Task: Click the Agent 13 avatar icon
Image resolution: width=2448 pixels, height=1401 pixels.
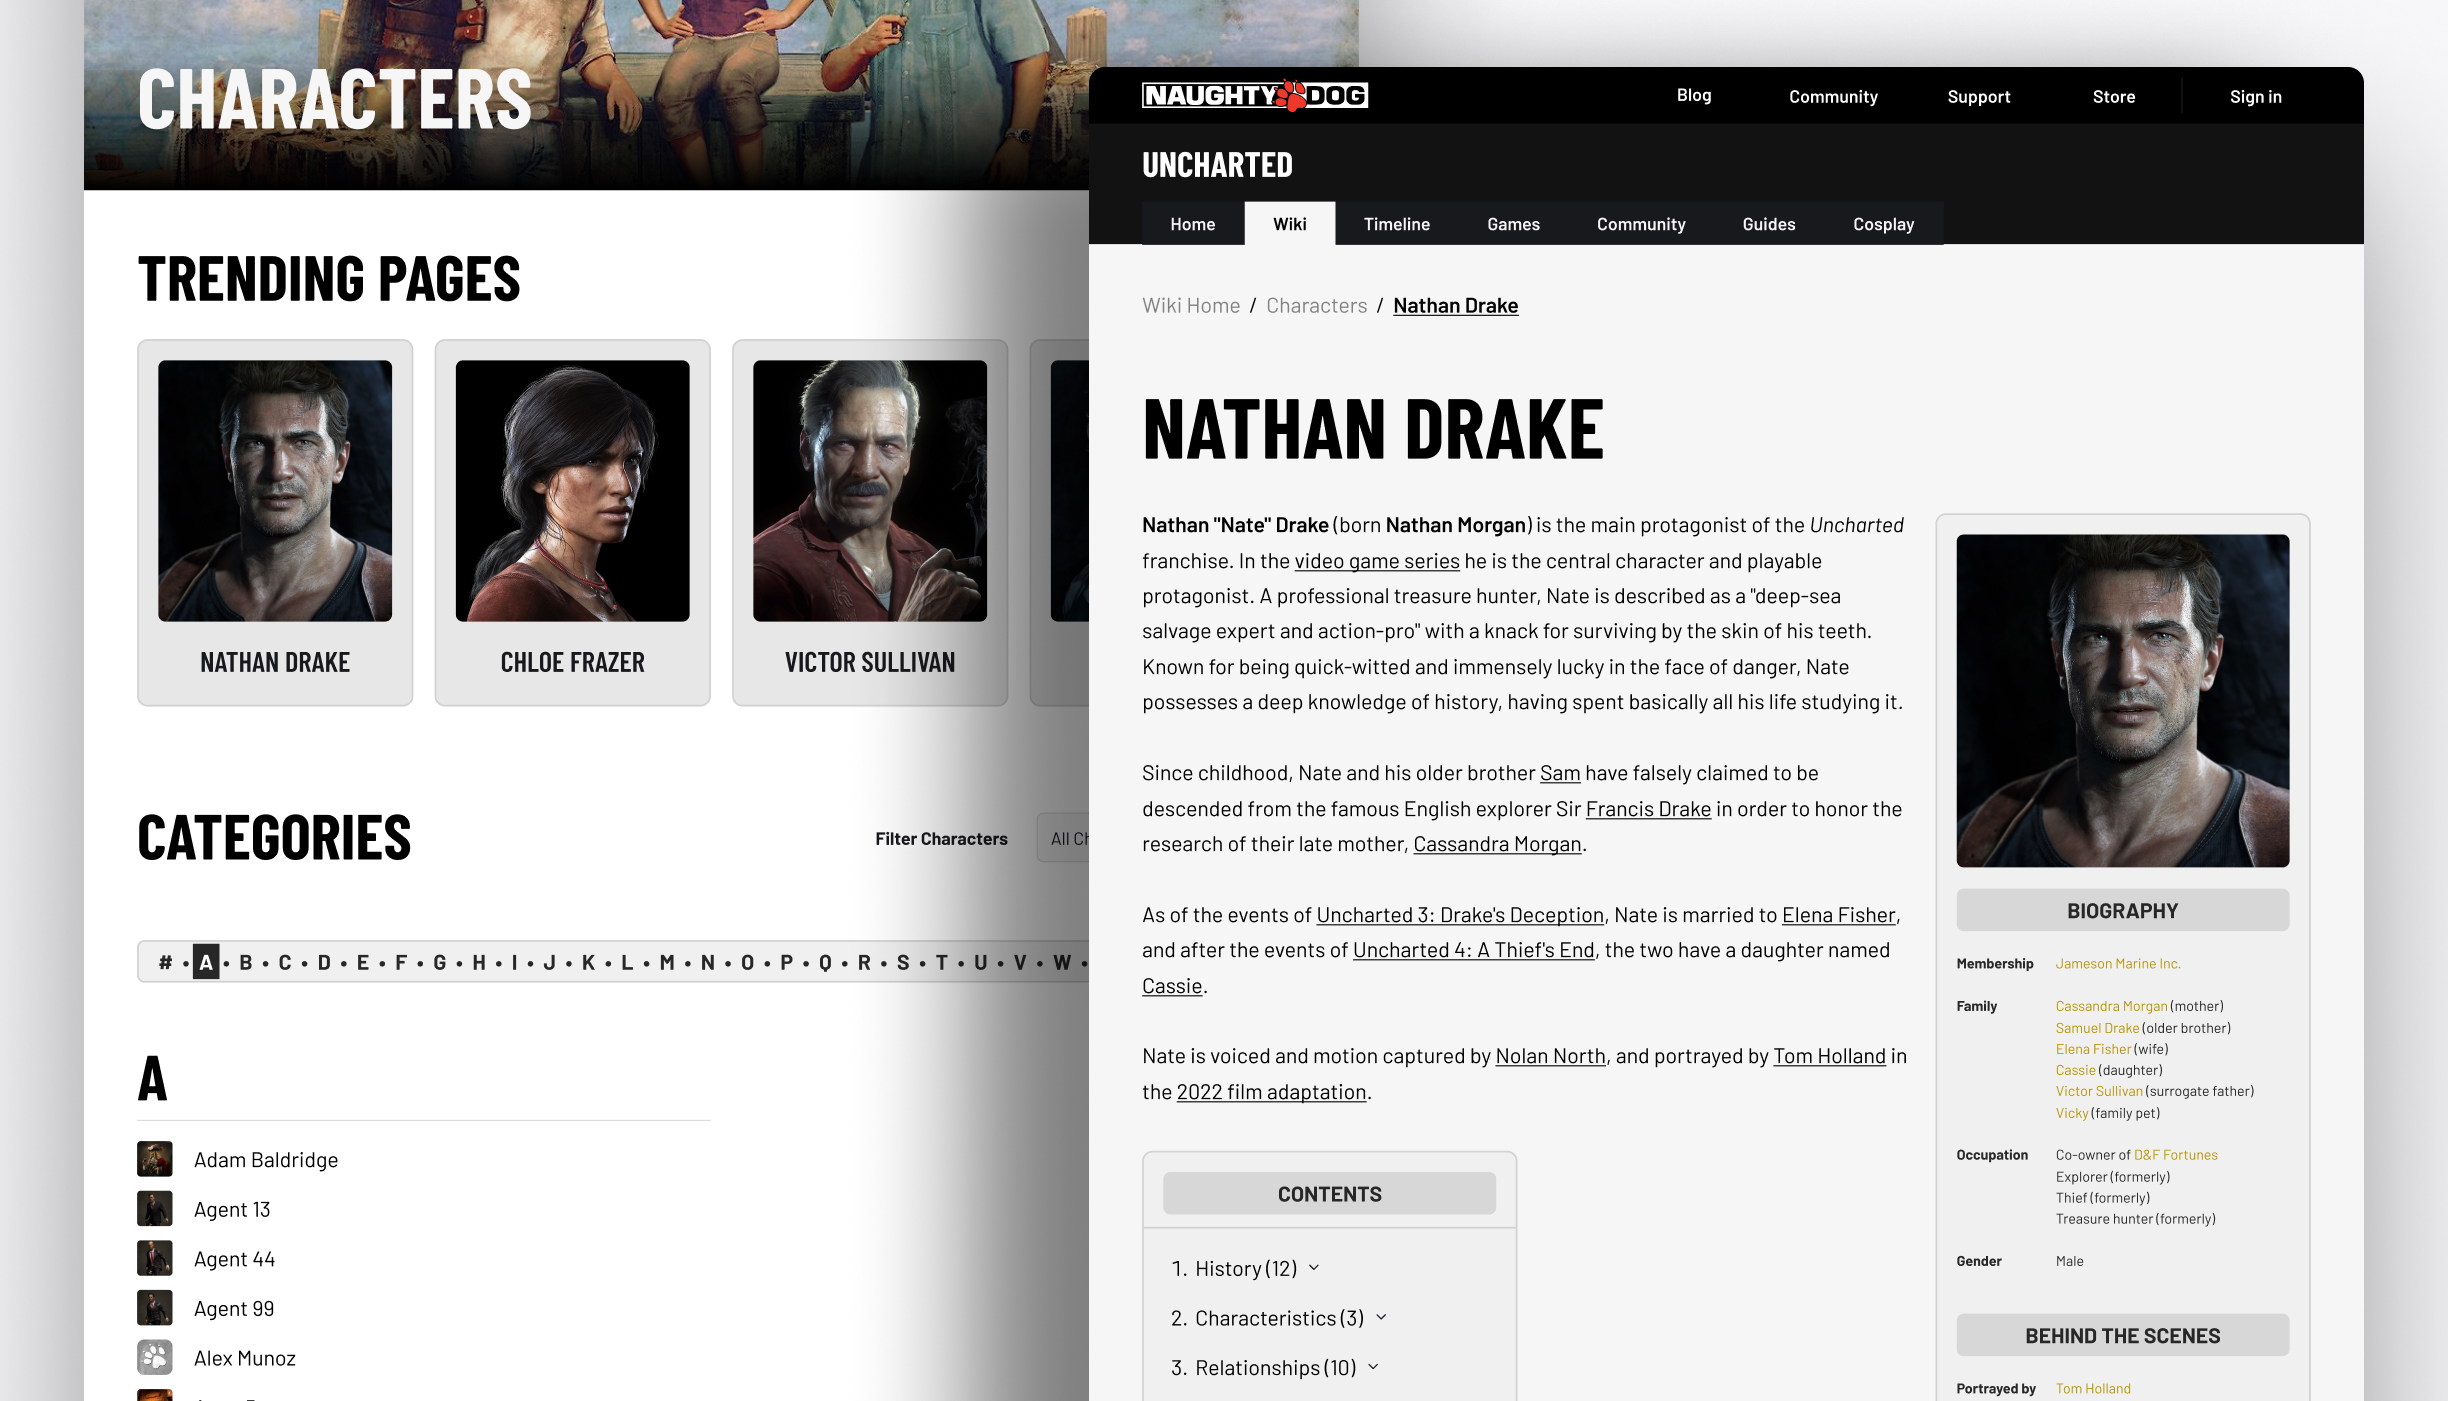Action: (x=155, y=1209)
